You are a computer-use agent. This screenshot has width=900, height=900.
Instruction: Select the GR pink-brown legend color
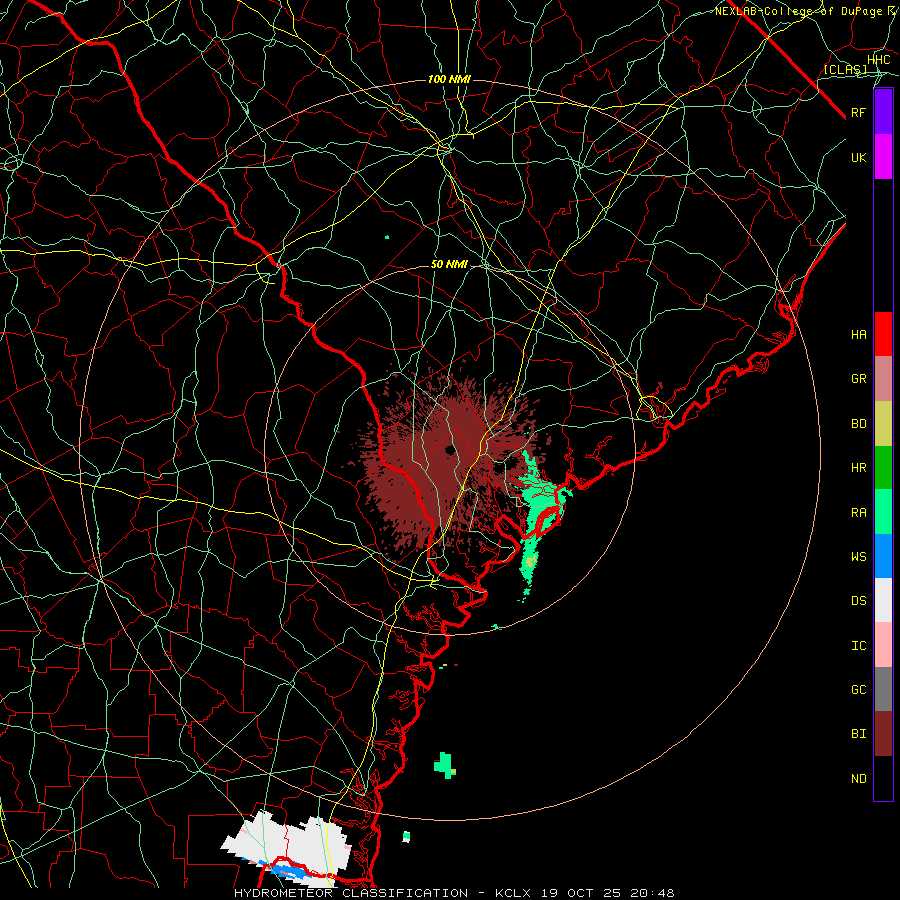tap(883, 379)
